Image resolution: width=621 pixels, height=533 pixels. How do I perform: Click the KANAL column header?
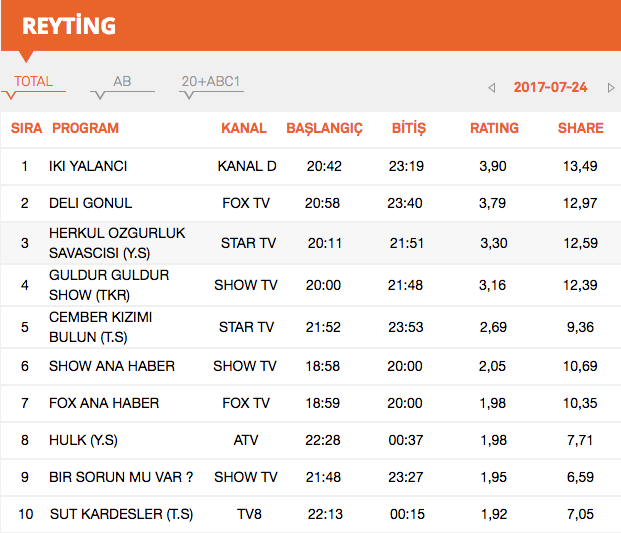click(244, 128)
